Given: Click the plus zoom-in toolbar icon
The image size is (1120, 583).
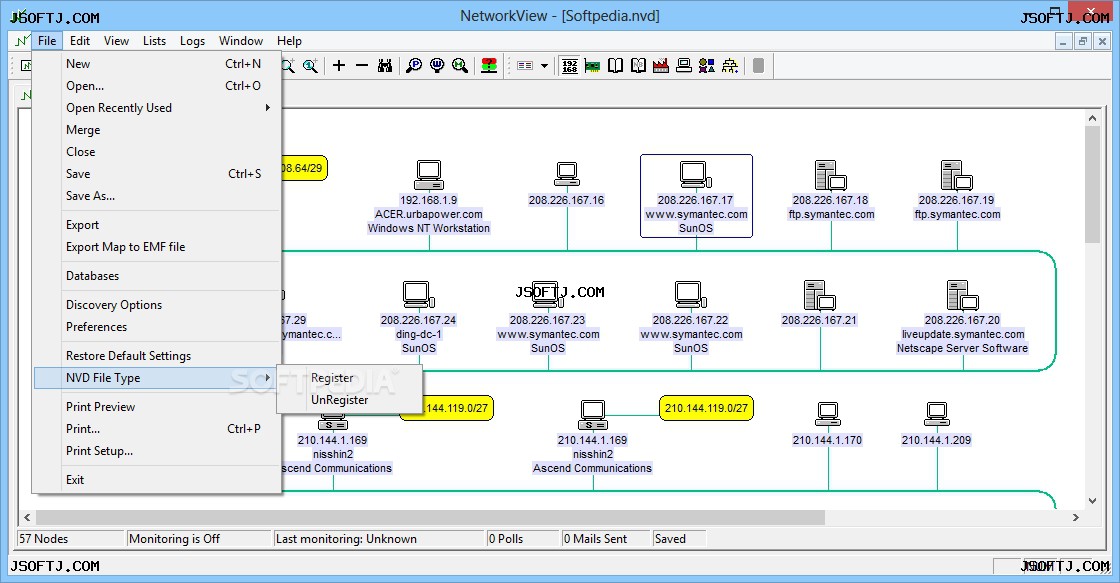Looking at the screenshot, I should pyautogui.click(x=339, y=66).
